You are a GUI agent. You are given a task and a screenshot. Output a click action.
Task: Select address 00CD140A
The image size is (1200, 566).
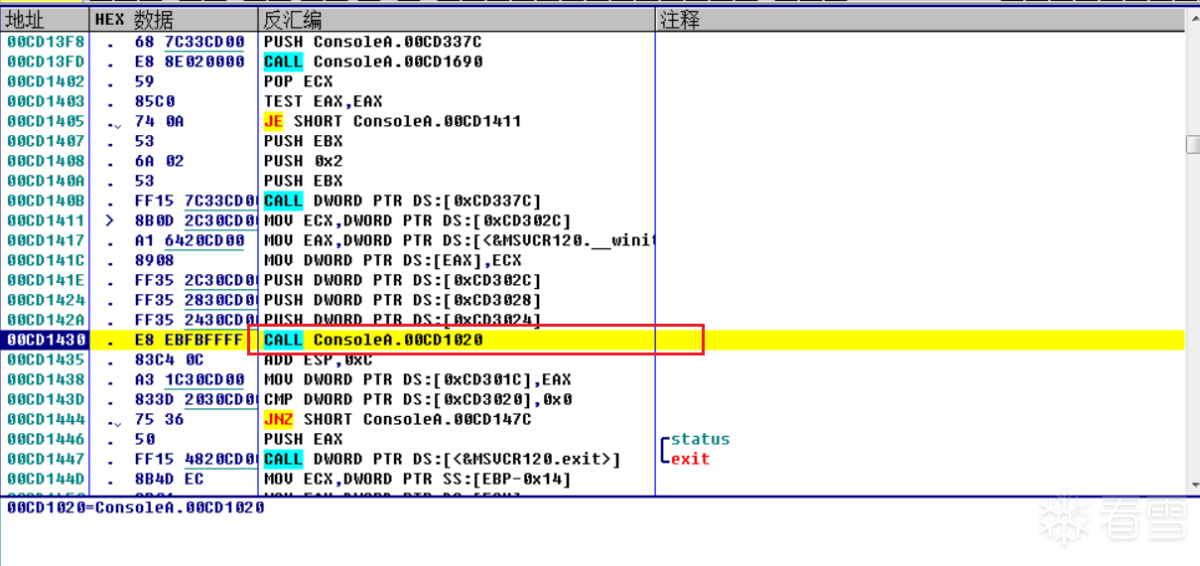click(x=46, y=181)
